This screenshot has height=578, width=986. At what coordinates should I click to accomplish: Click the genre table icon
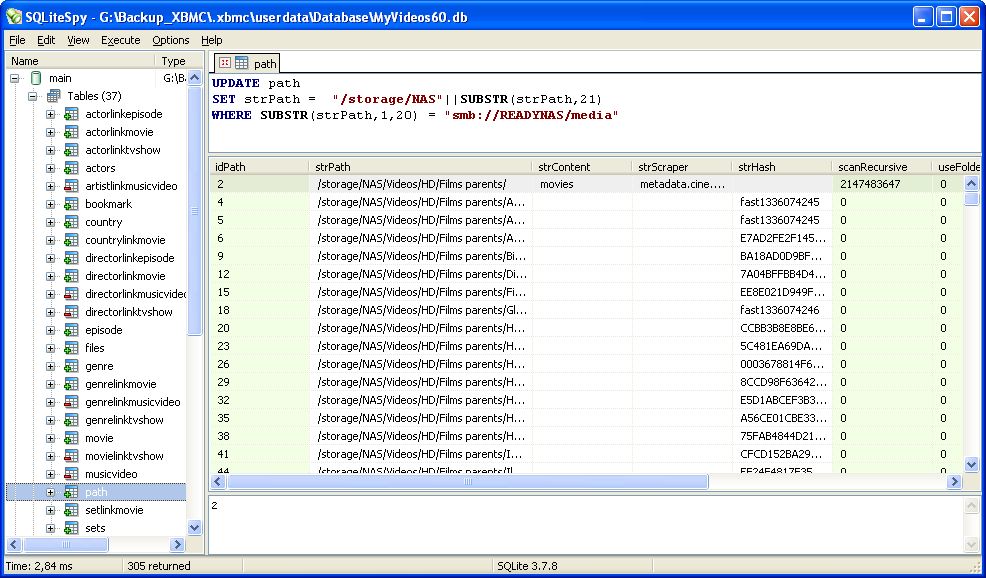71,366
